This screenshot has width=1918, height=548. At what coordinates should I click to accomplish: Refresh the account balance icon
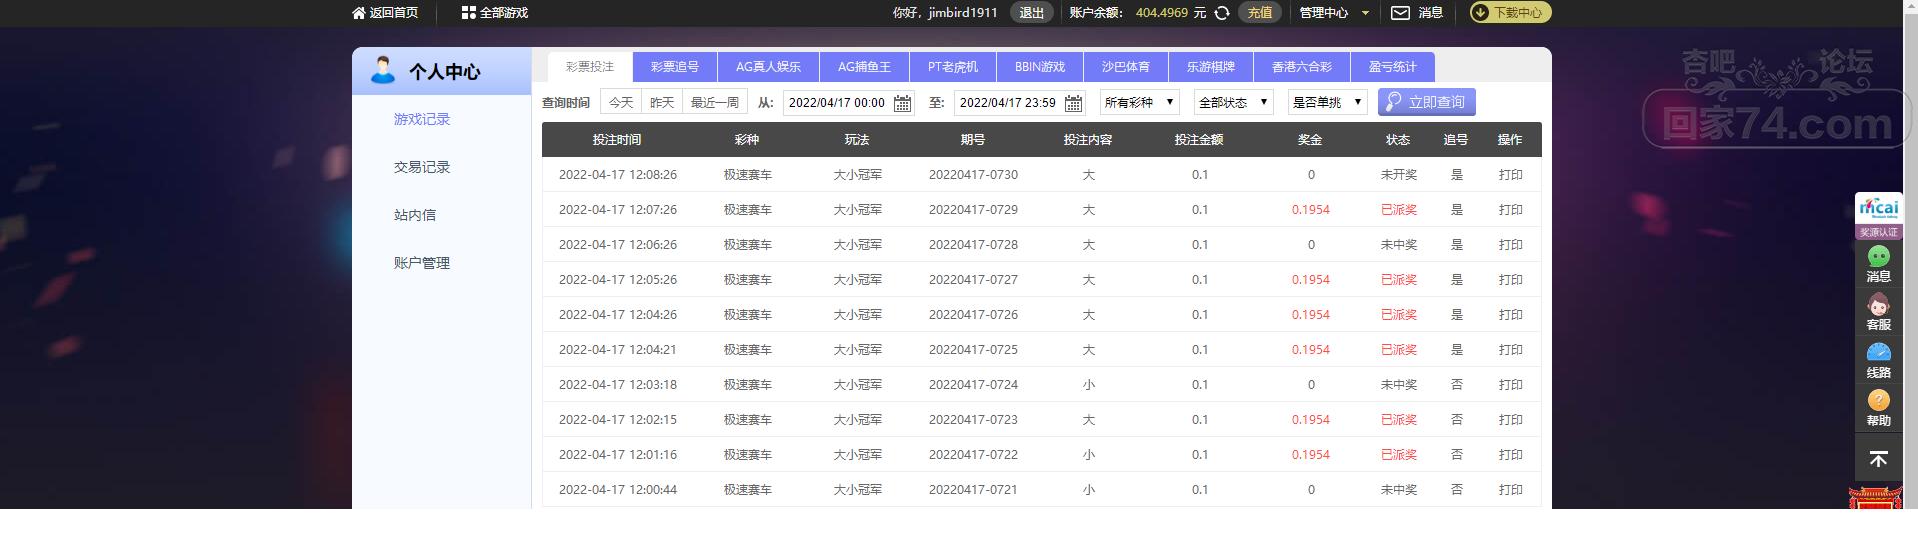coord(1222,13)
